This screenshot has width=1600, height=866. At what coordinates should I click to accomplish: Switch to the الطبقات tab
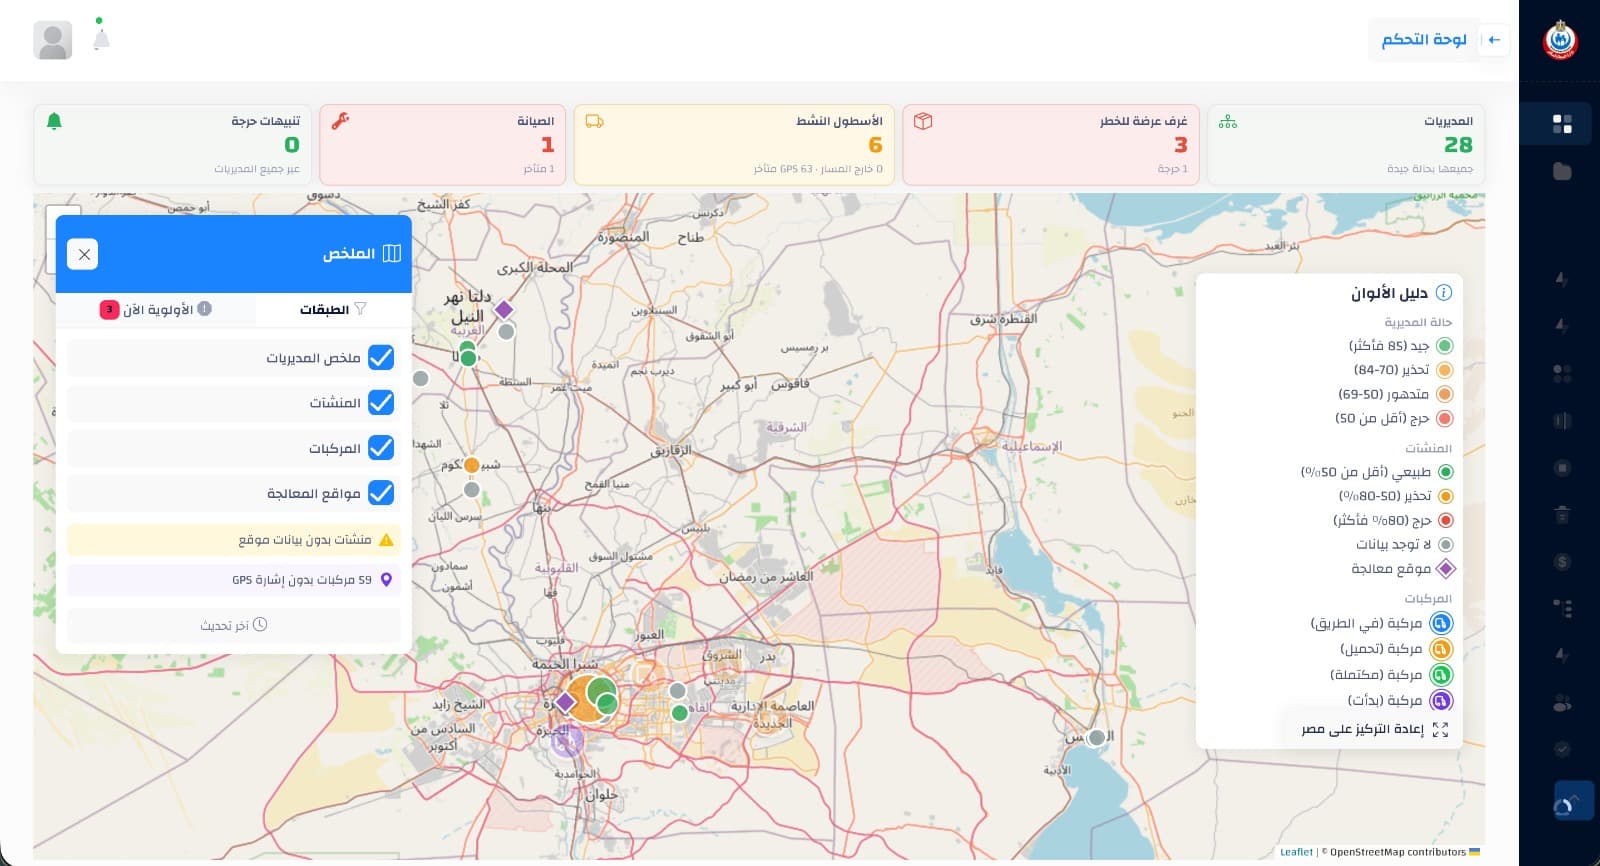pos(333,310)
